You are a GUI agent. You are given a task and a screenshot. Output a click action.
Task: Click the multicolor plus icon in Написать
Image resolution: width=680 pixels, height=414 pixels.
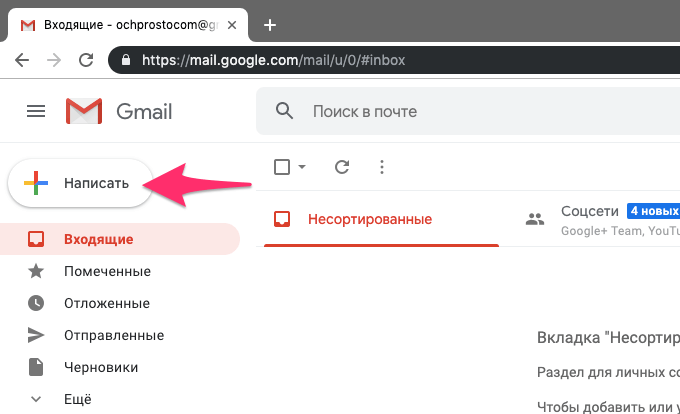tap(36, 183)
